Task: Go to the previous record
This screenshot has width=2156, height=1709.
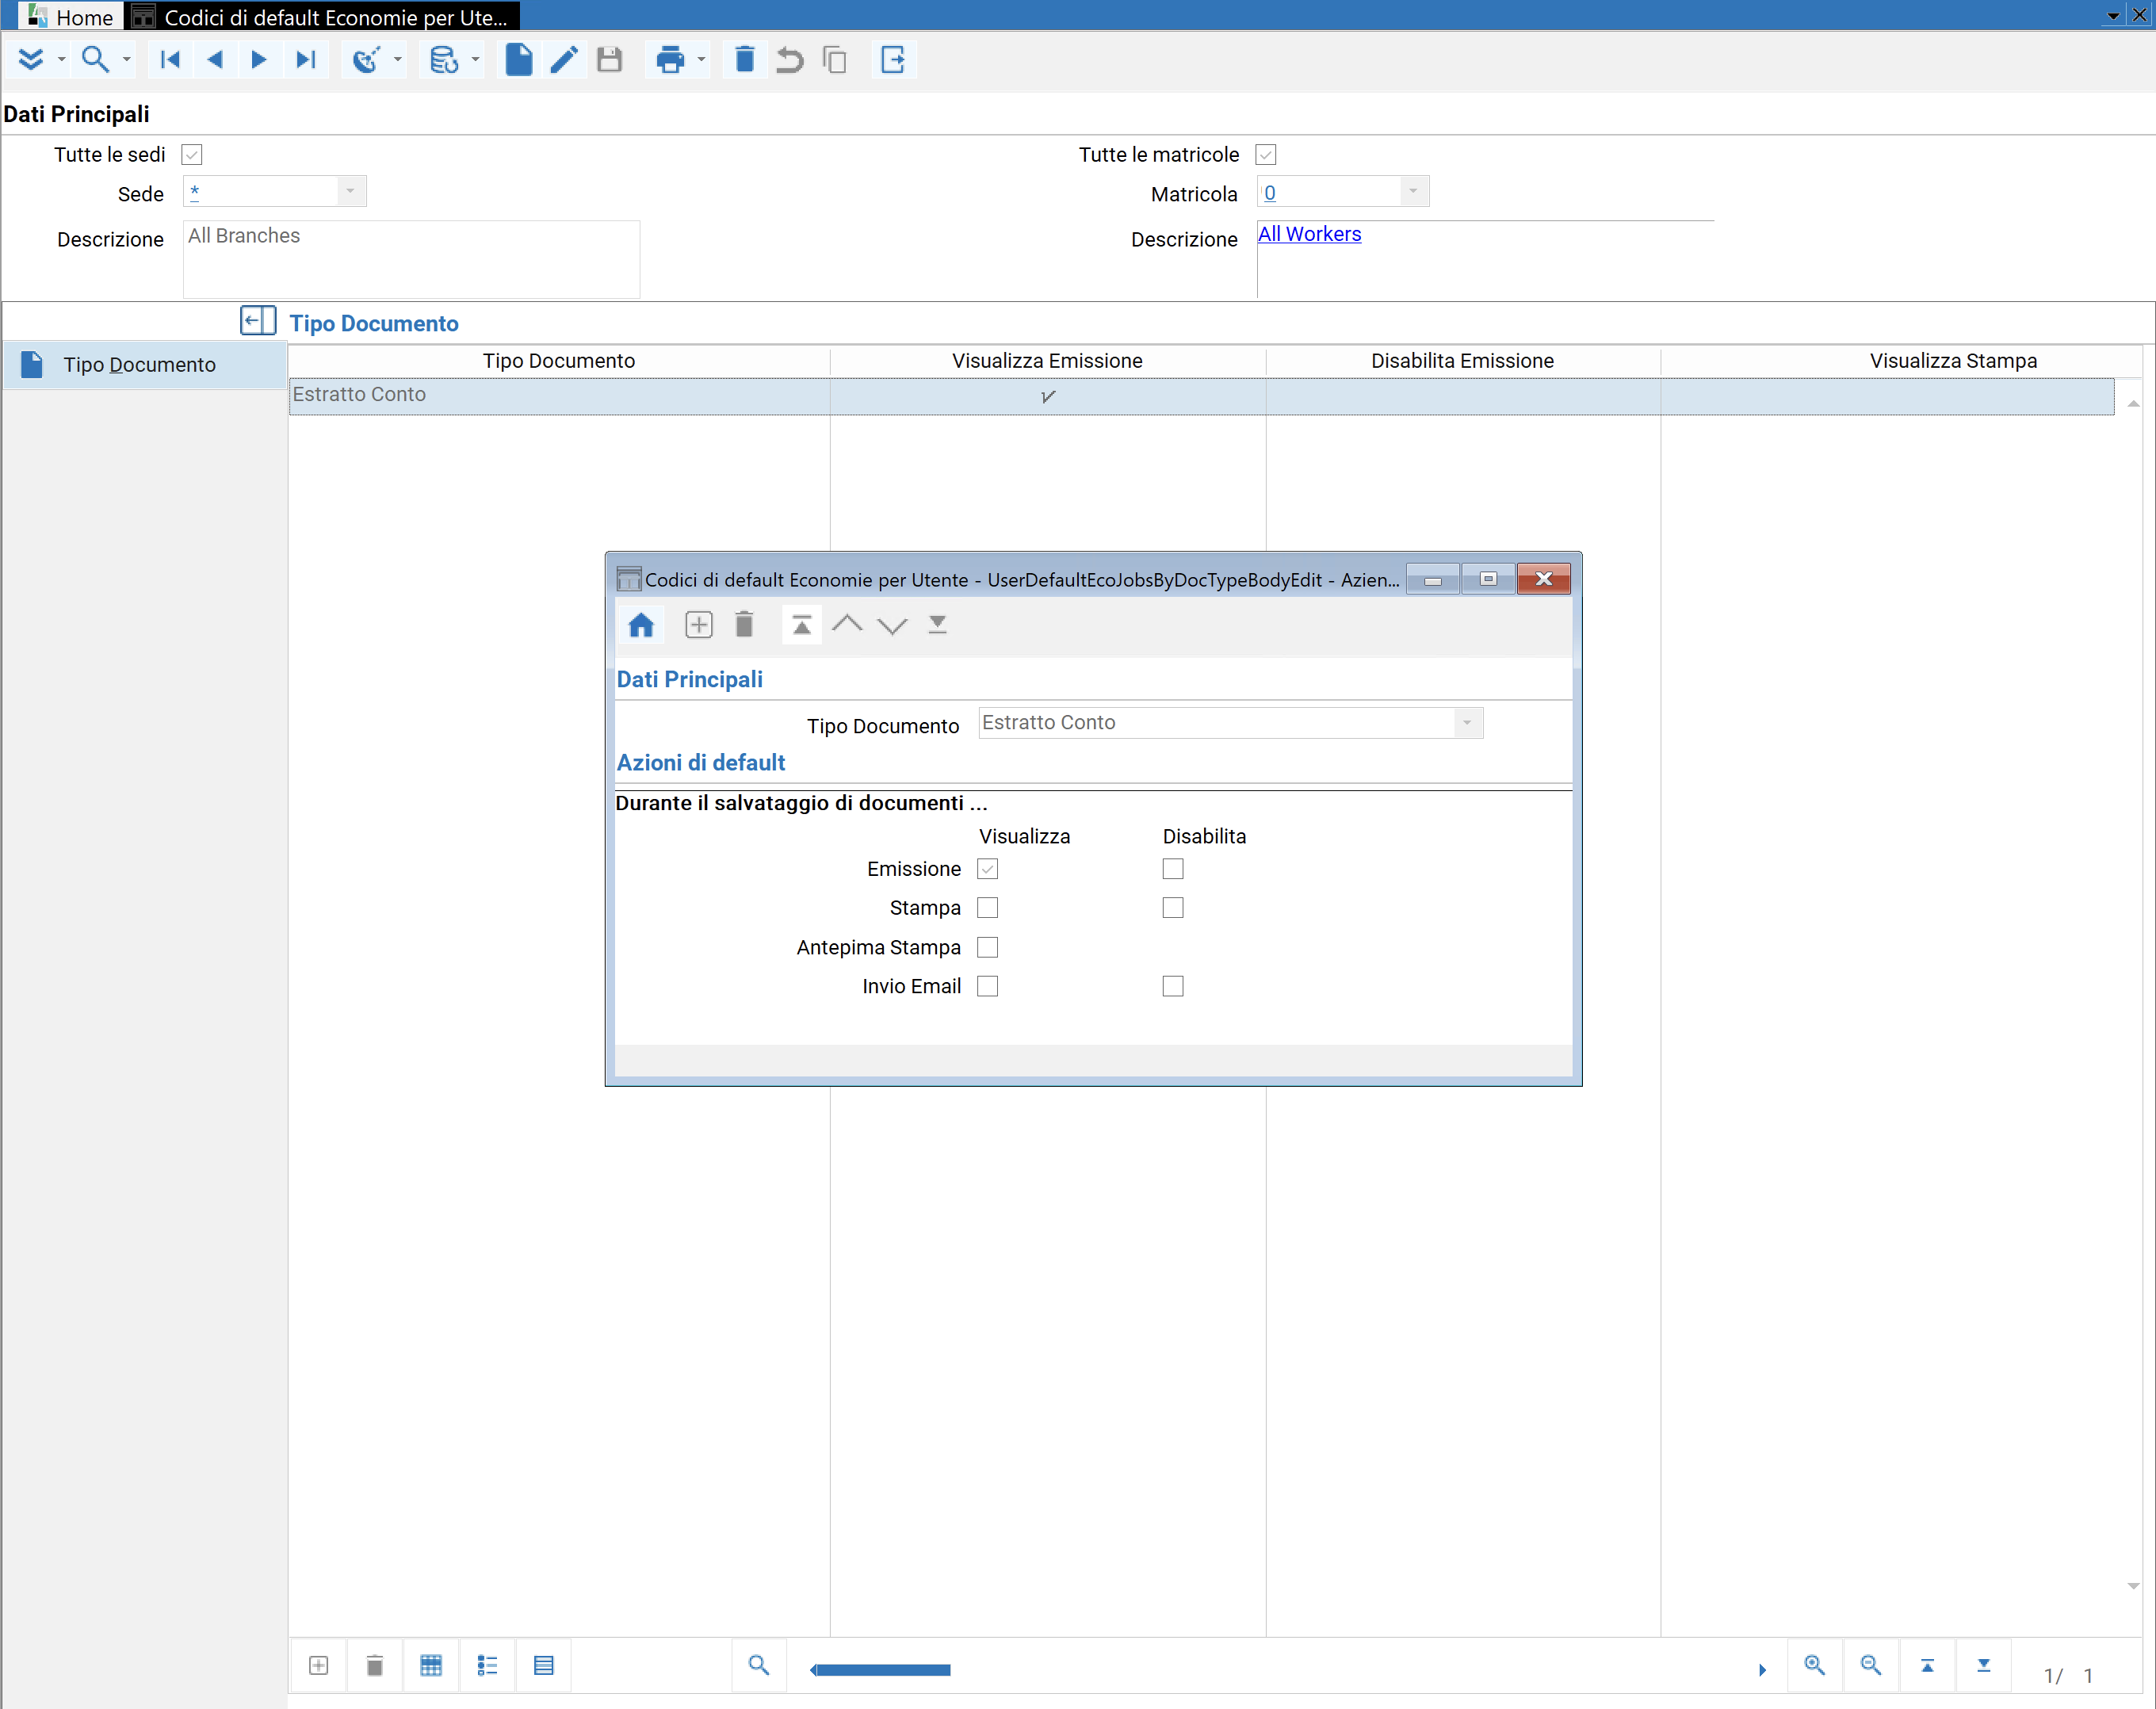Action: click(x=214, y=60)
